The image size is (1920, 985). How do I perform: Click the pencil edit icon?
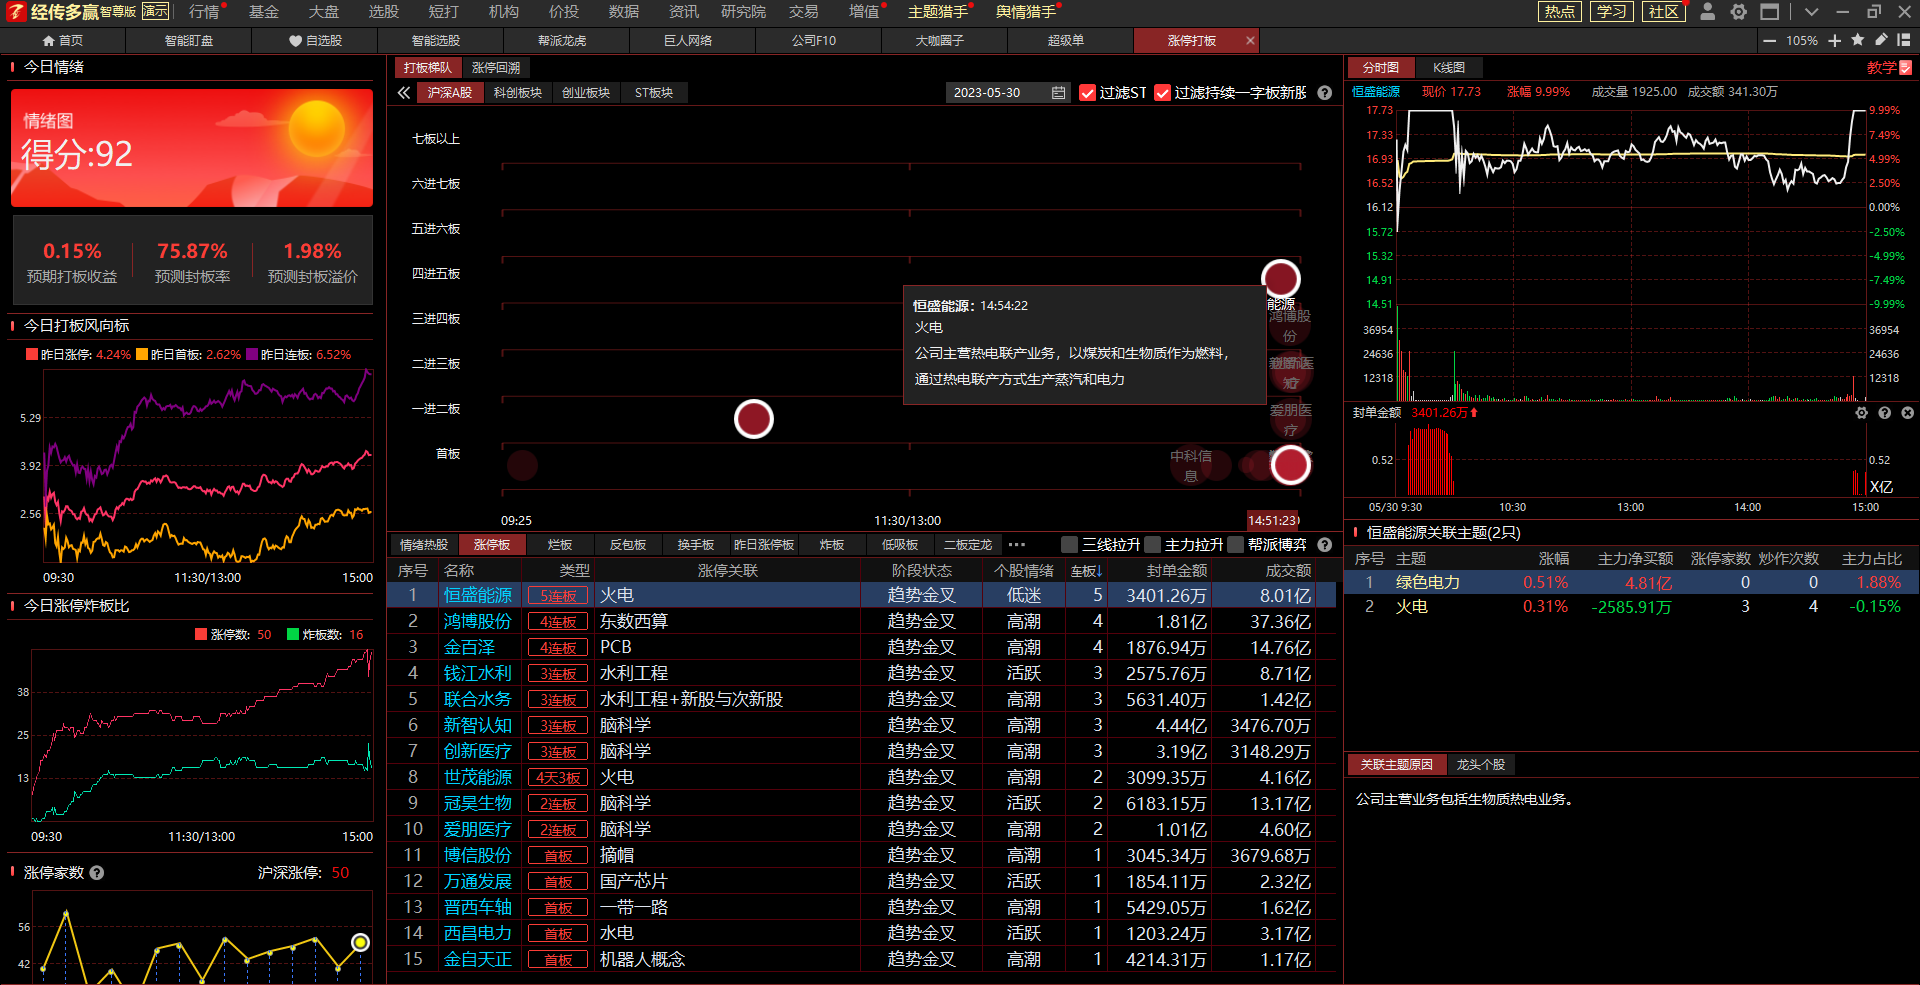pos(1881,40)
